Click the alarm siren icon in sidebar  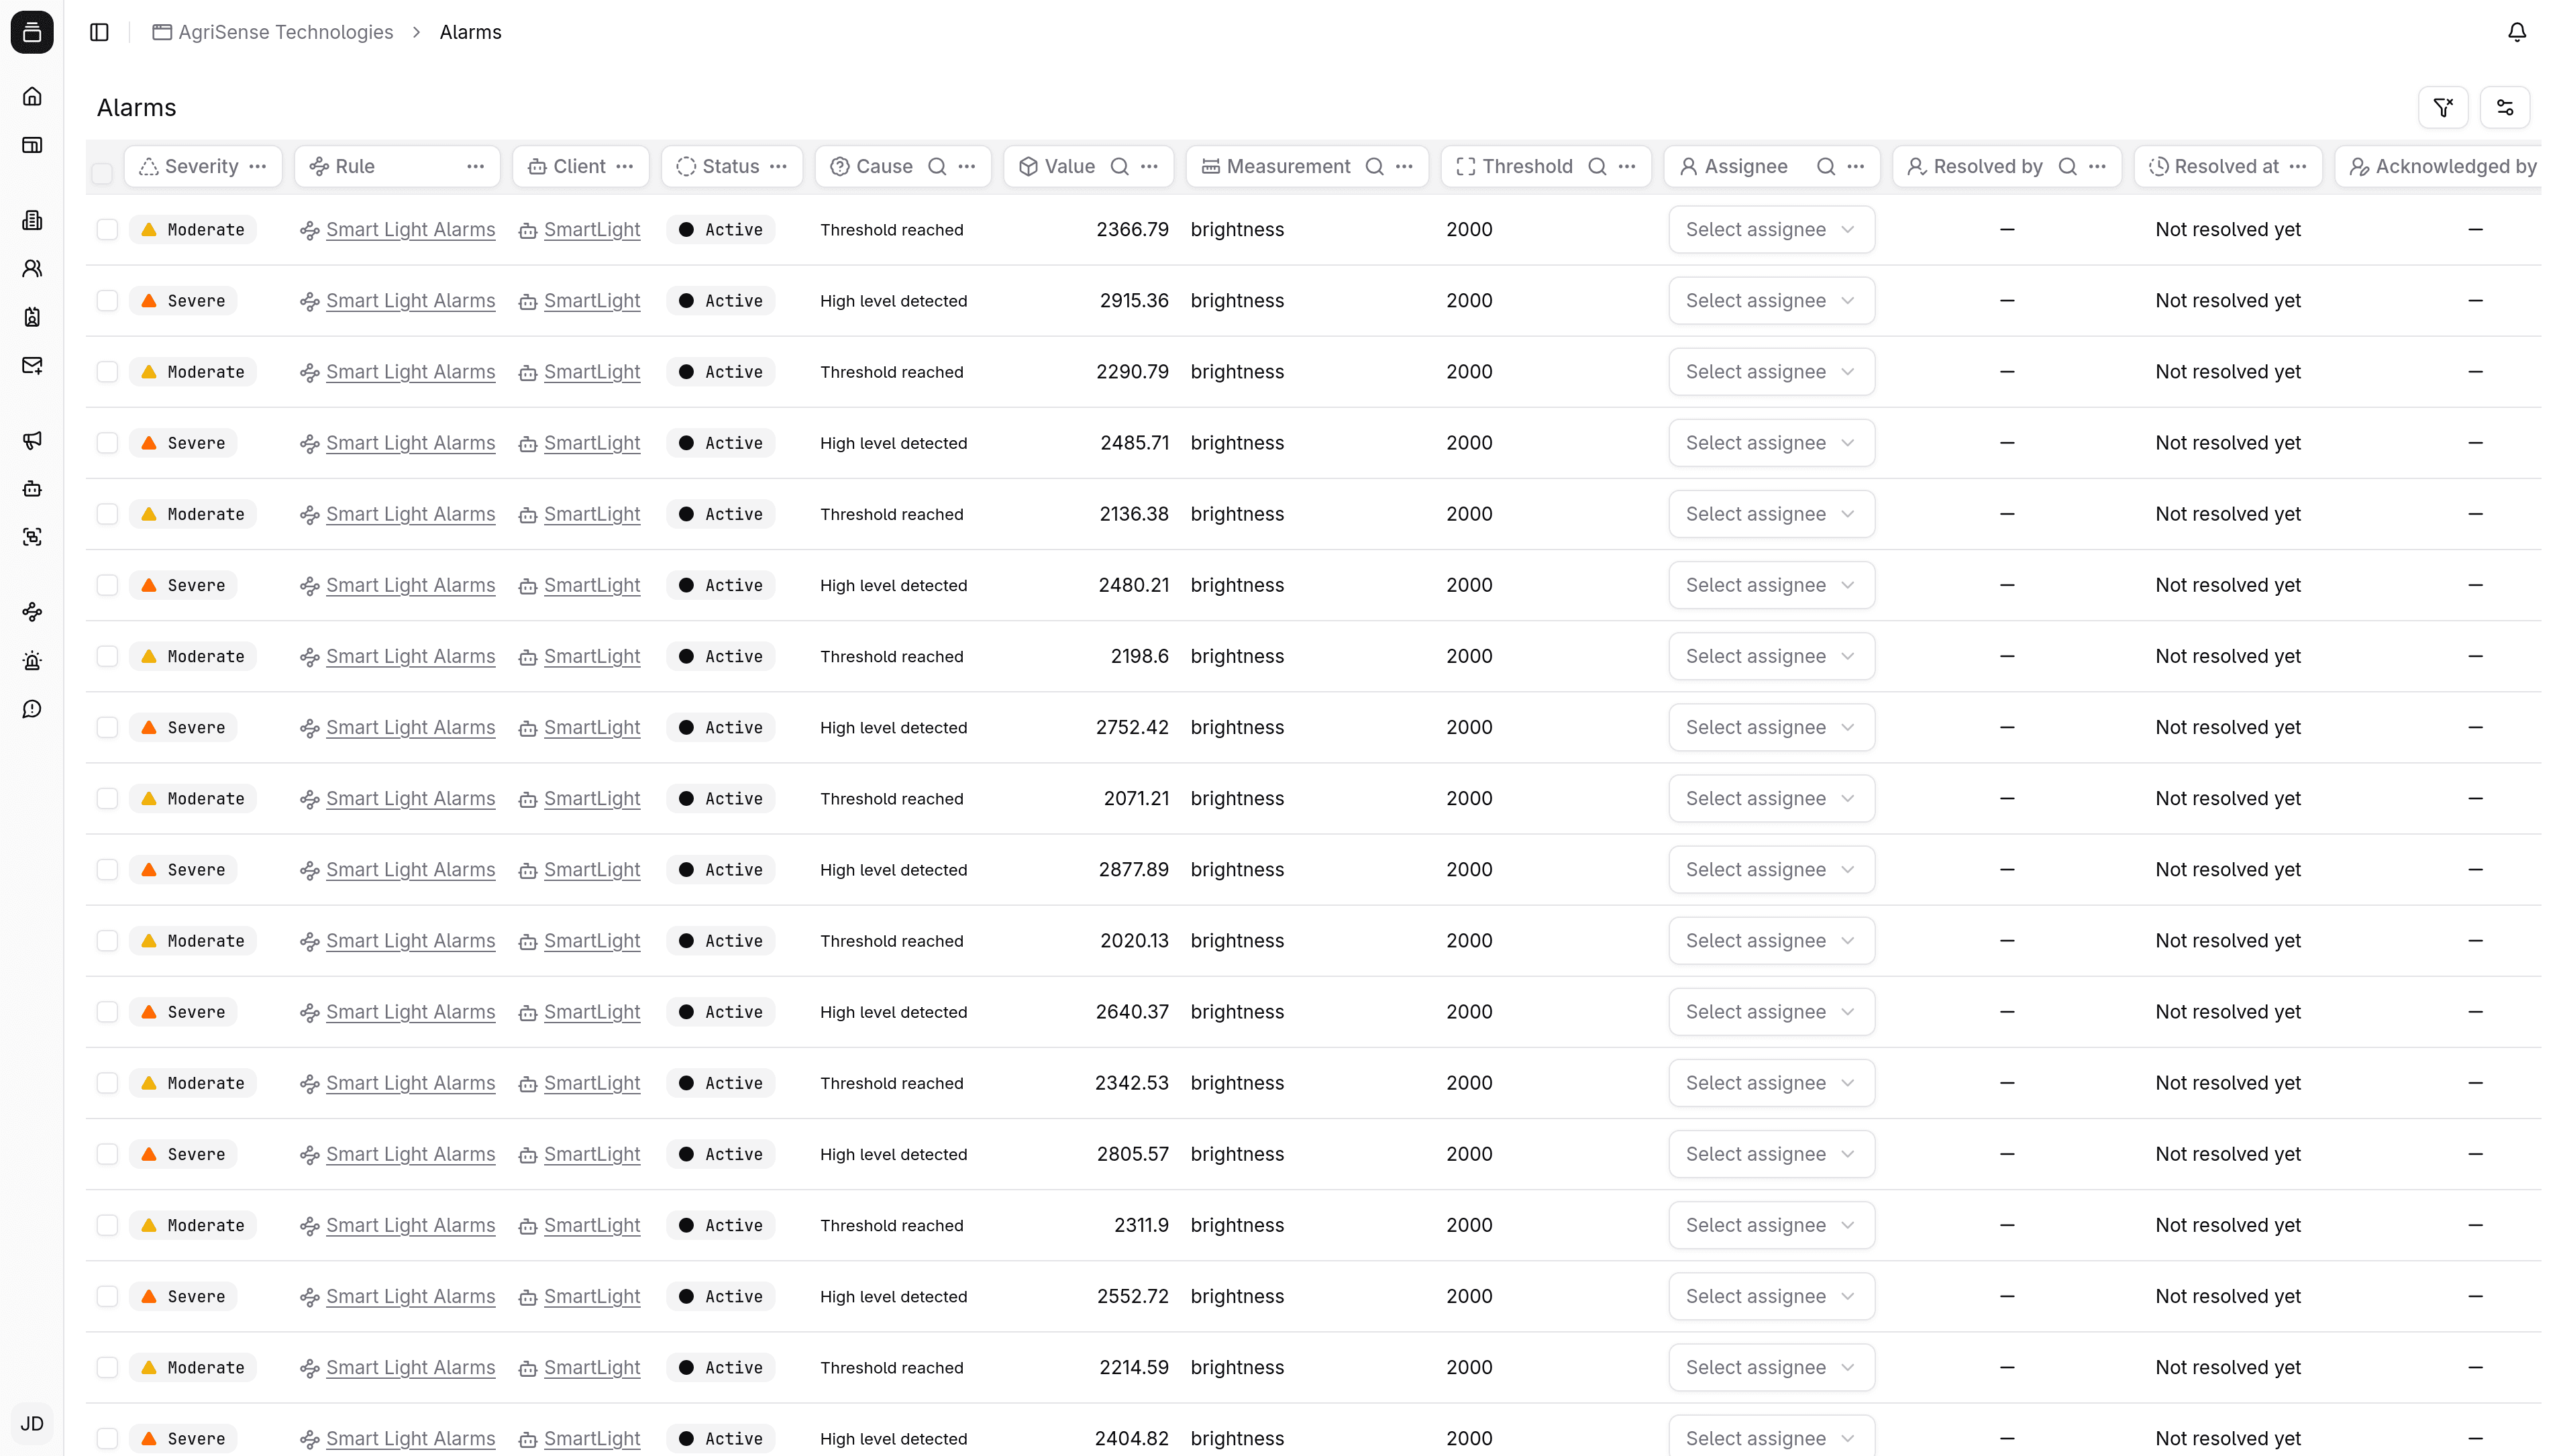(32, 660)
